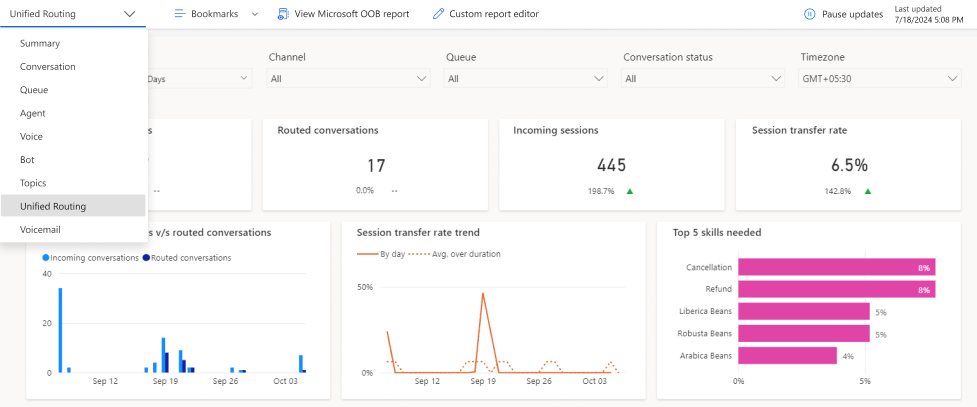Expand the Bookmarks chevron
The width and height of the screenshot is (977, 407).
(x=254, y=14)
